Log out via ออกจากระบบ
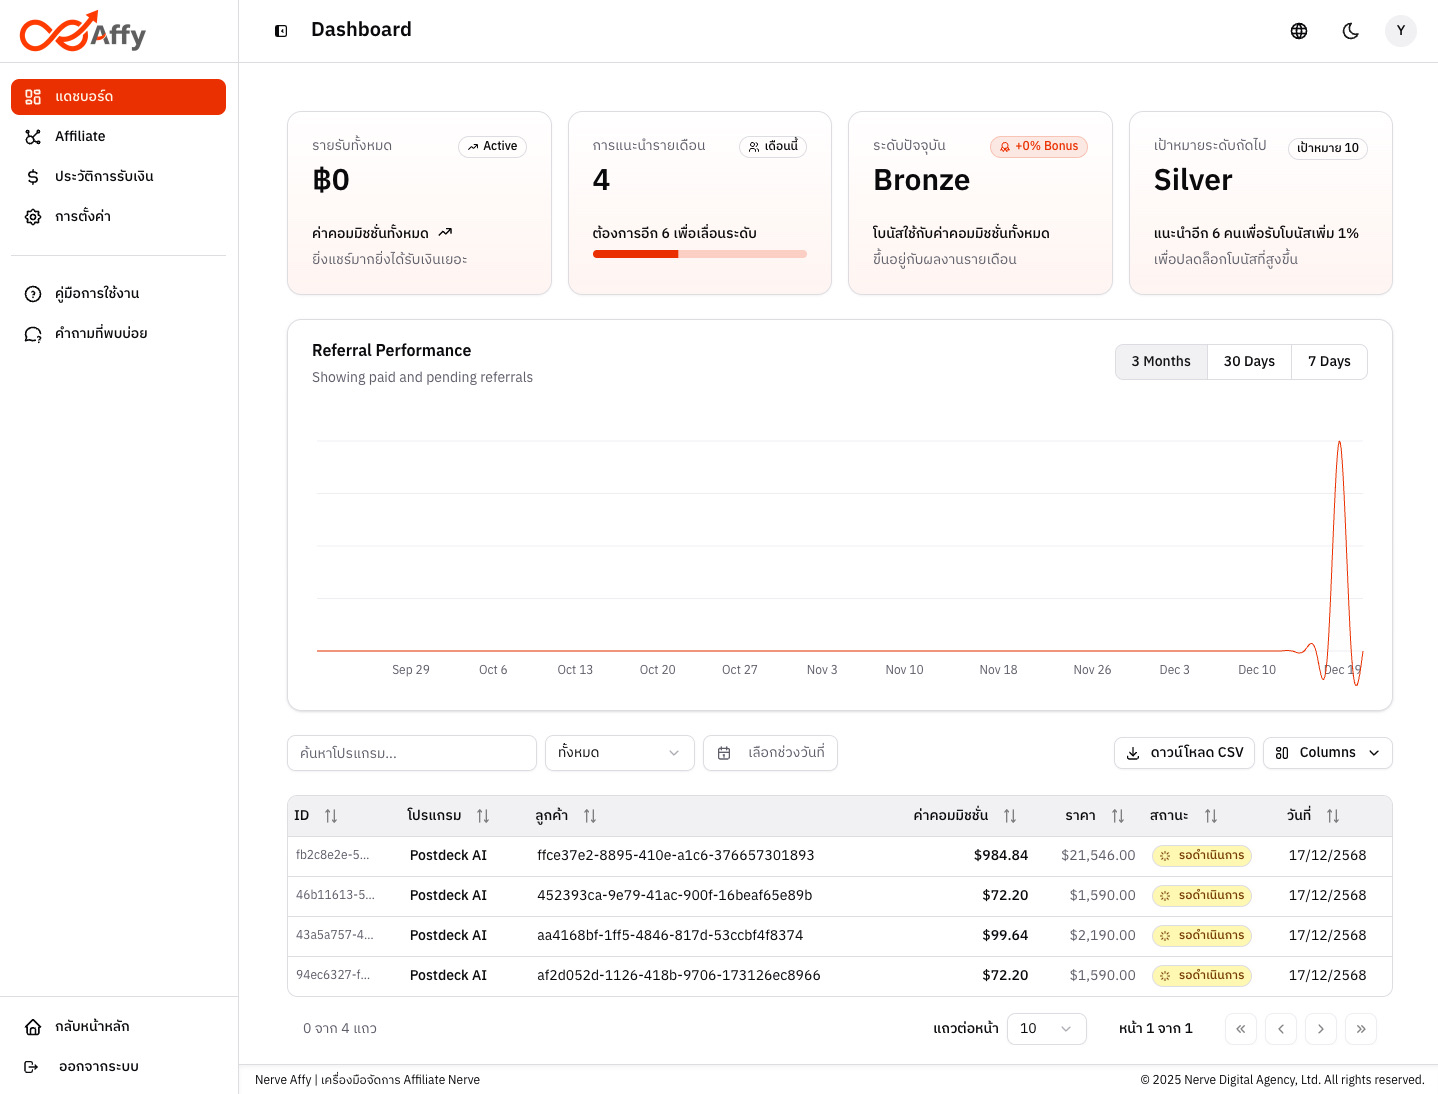Image resolution: width=1438 pixels, height=1094 pixels. (x=98, y=1067)
